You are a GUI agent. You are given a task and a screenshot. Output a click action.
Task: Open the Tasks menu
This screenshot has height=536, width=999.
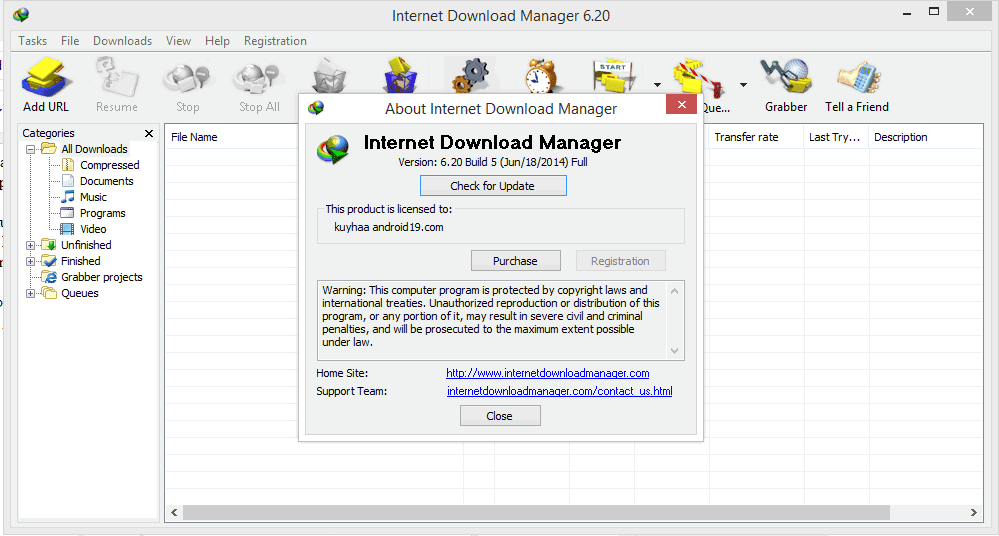pos(32,41)
